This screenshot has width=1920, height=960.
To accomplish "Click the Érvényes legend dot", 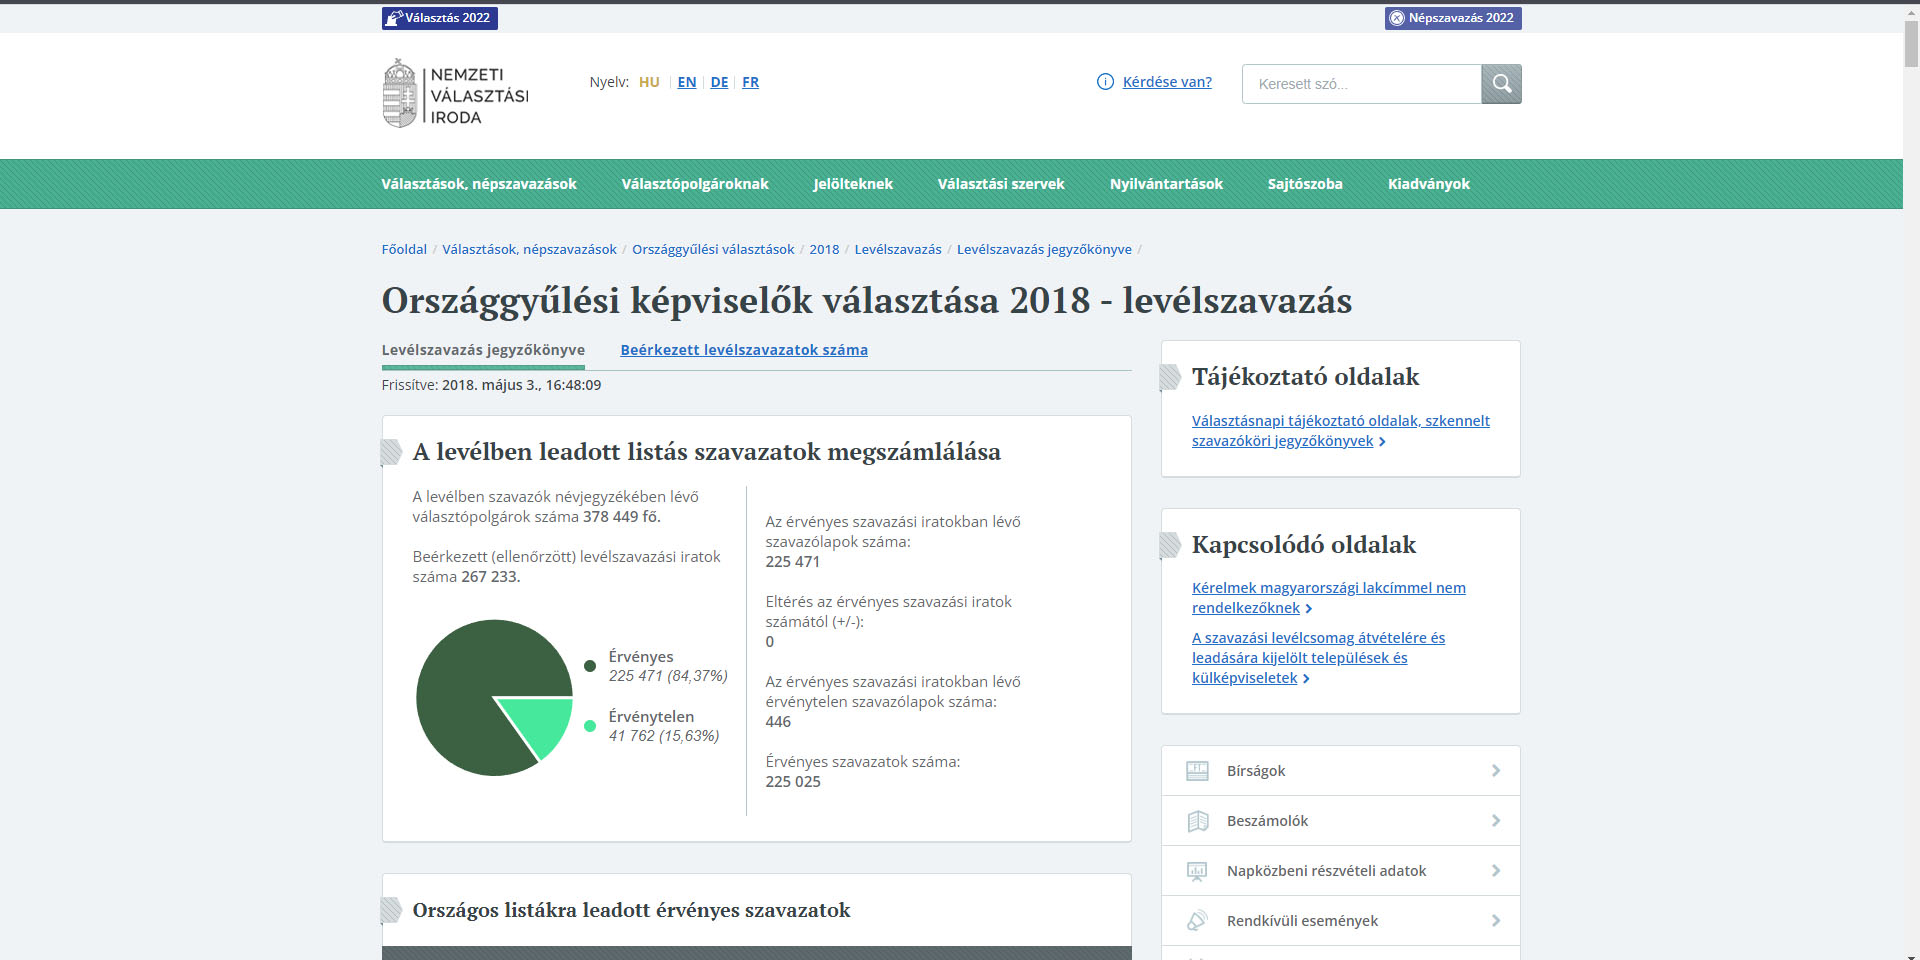I will pos(590,666).
